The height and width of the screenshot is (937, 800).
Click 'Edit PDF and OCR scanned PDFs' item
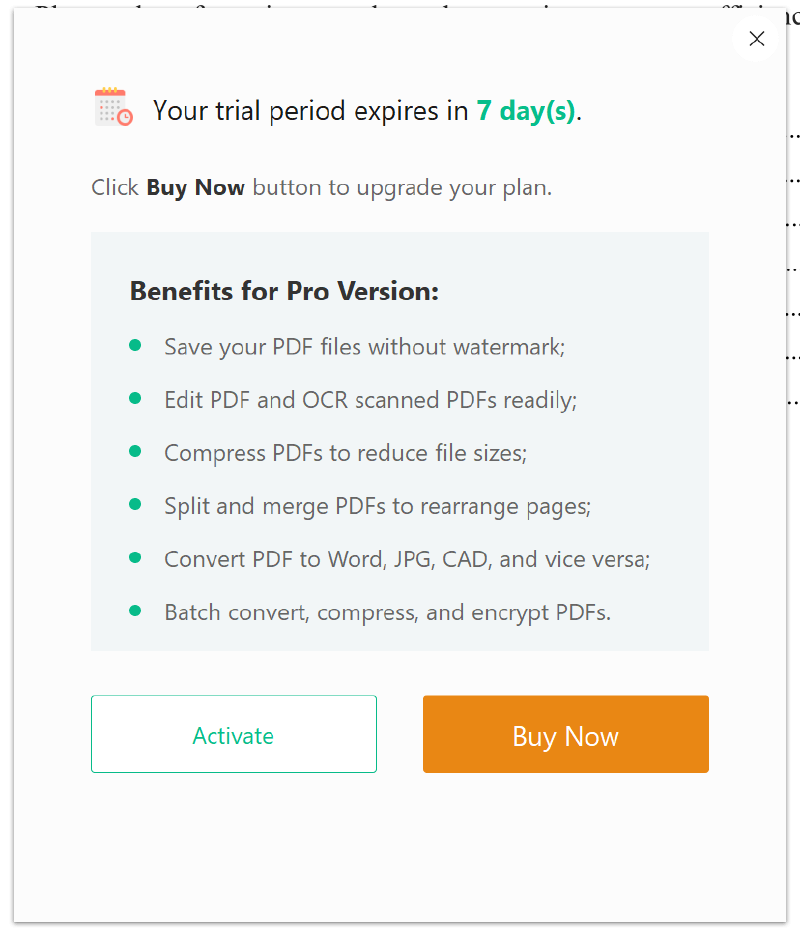[370, 400]
